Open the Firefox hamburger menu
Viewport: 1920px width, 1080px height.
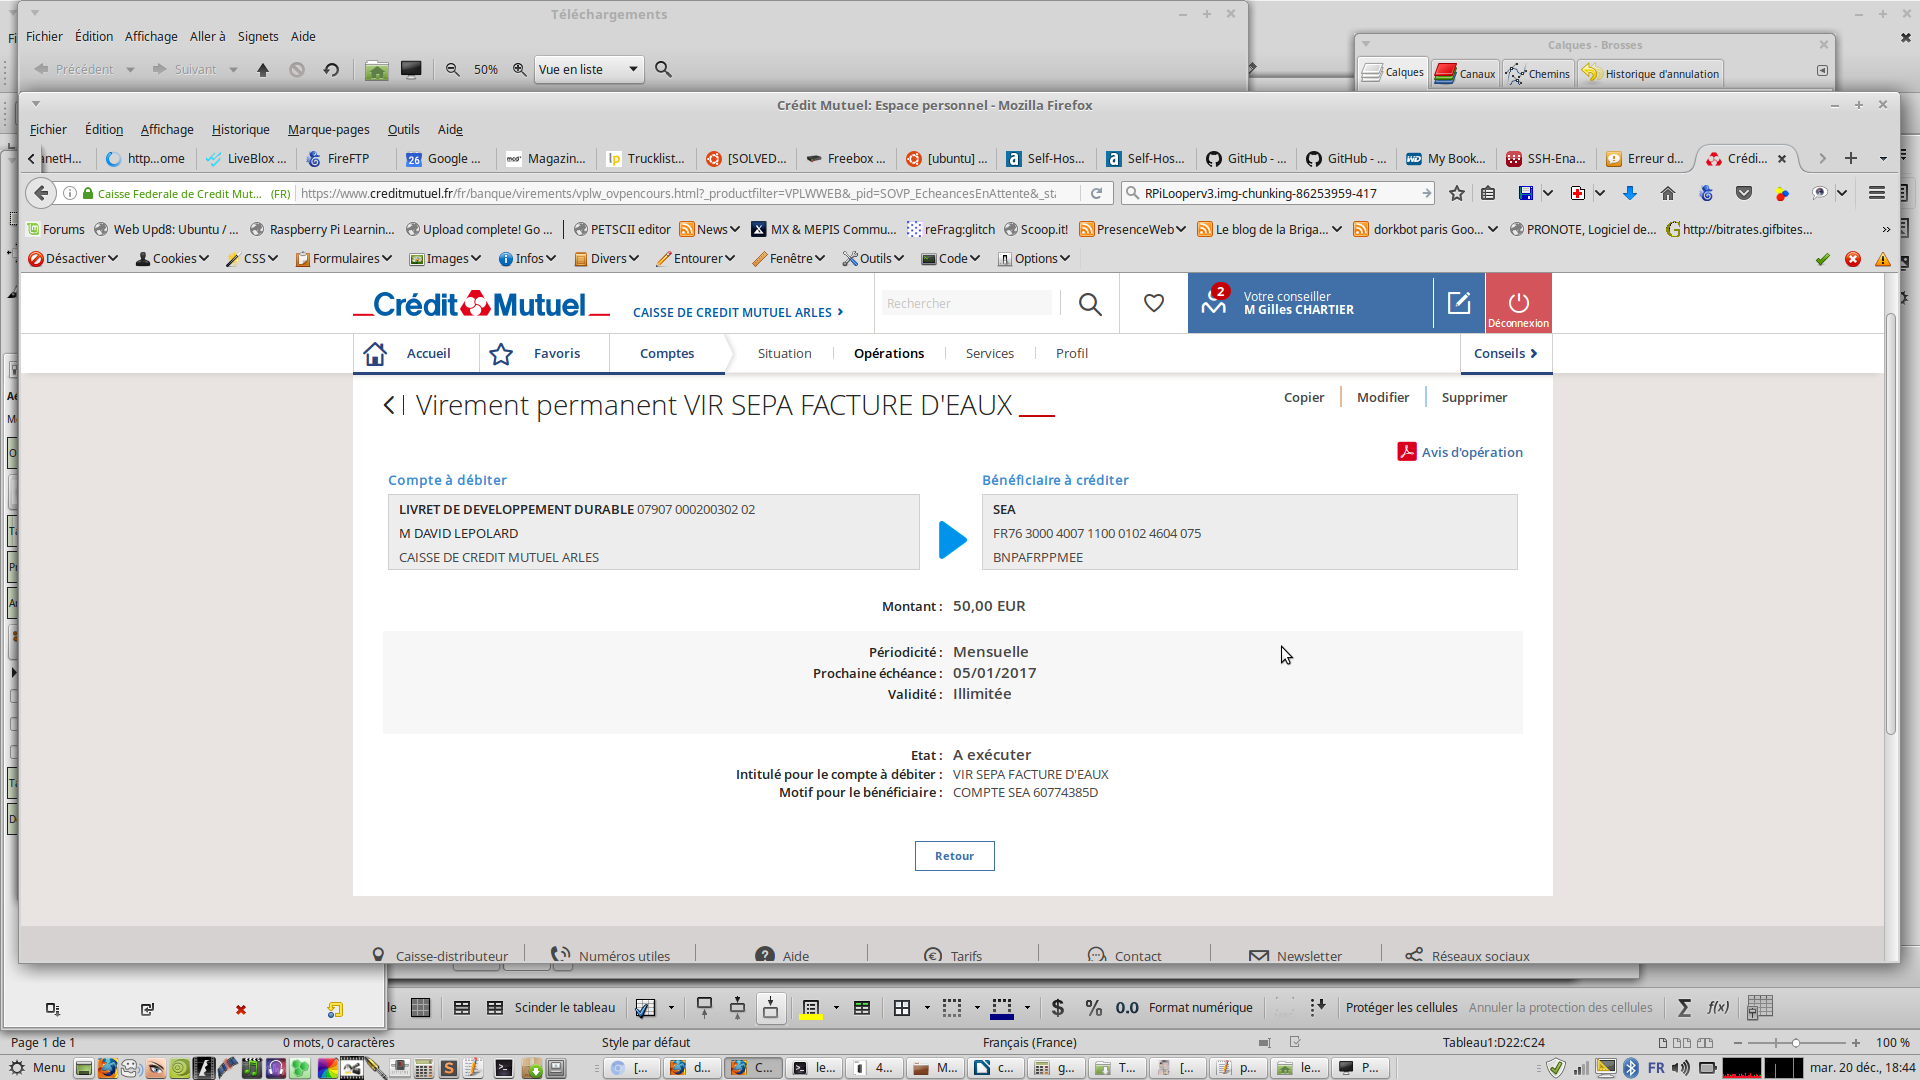(1877, 193)
